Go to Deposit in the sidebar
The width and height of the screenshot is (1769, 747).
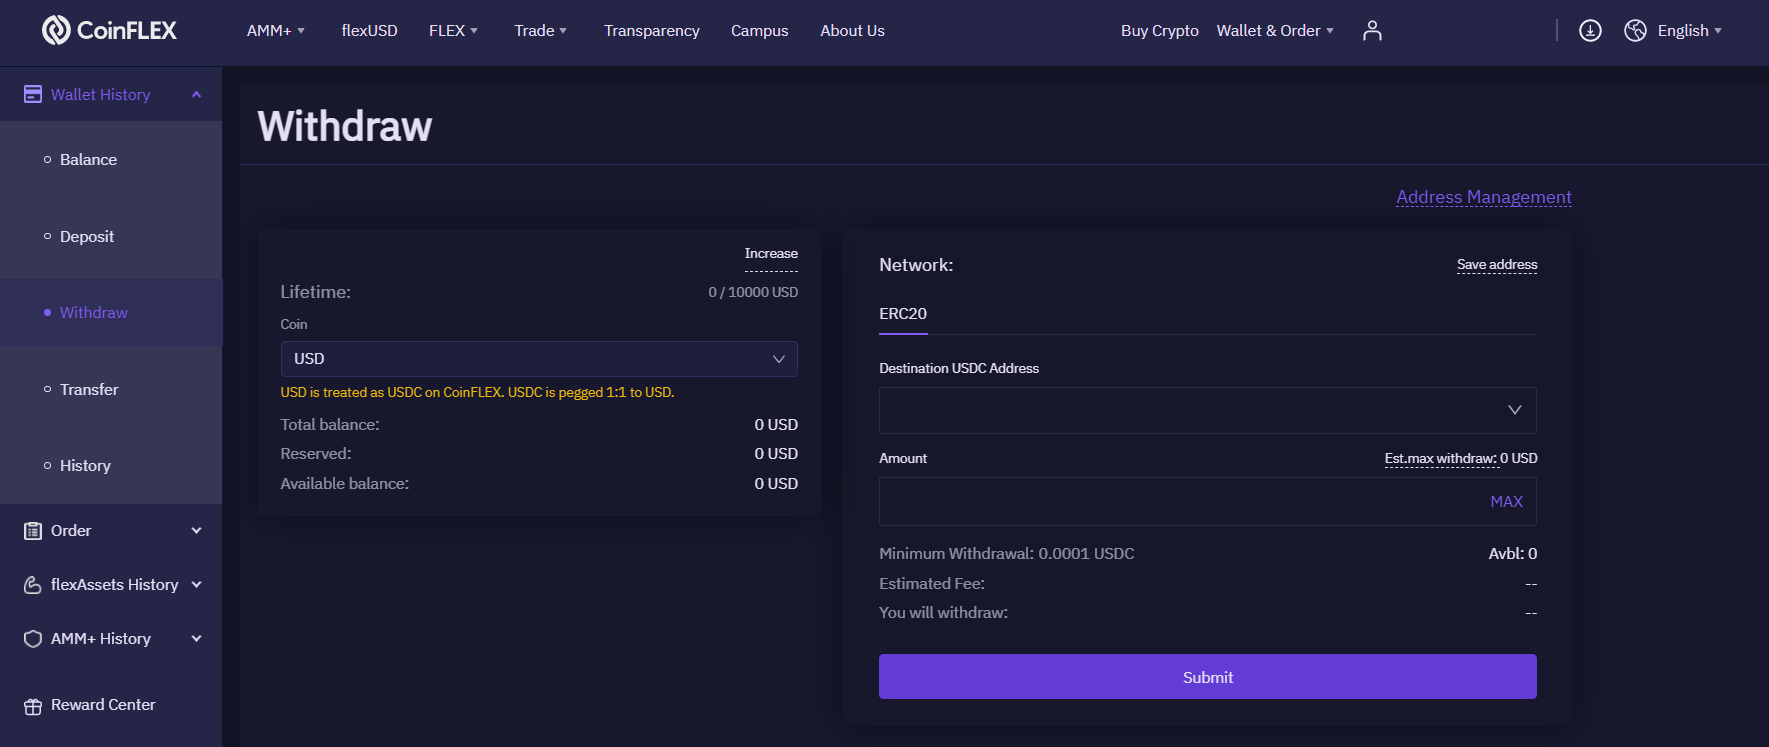[x=87, y=237]
